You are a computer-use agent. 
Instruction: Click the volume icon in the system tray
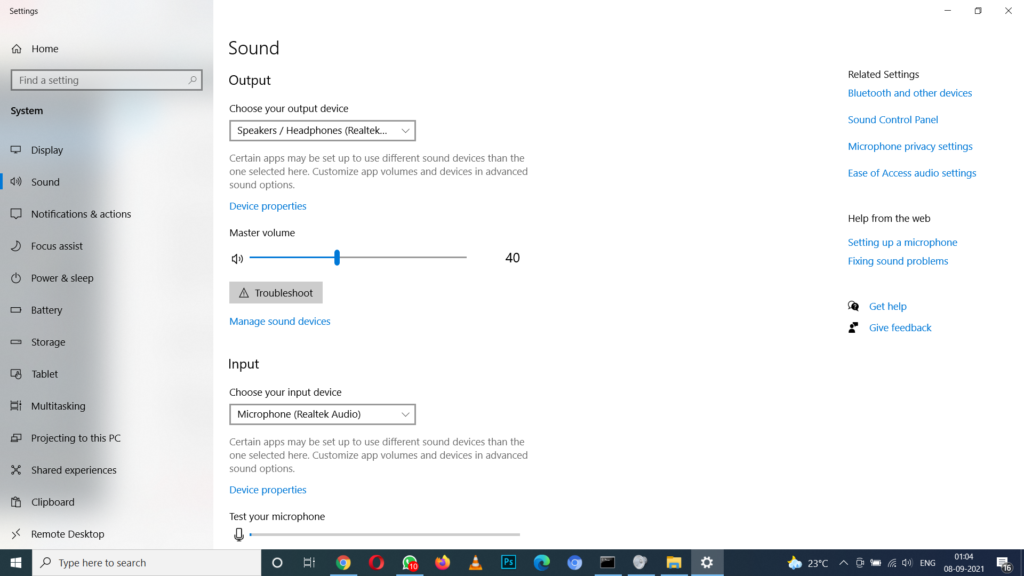coord(906,562)
